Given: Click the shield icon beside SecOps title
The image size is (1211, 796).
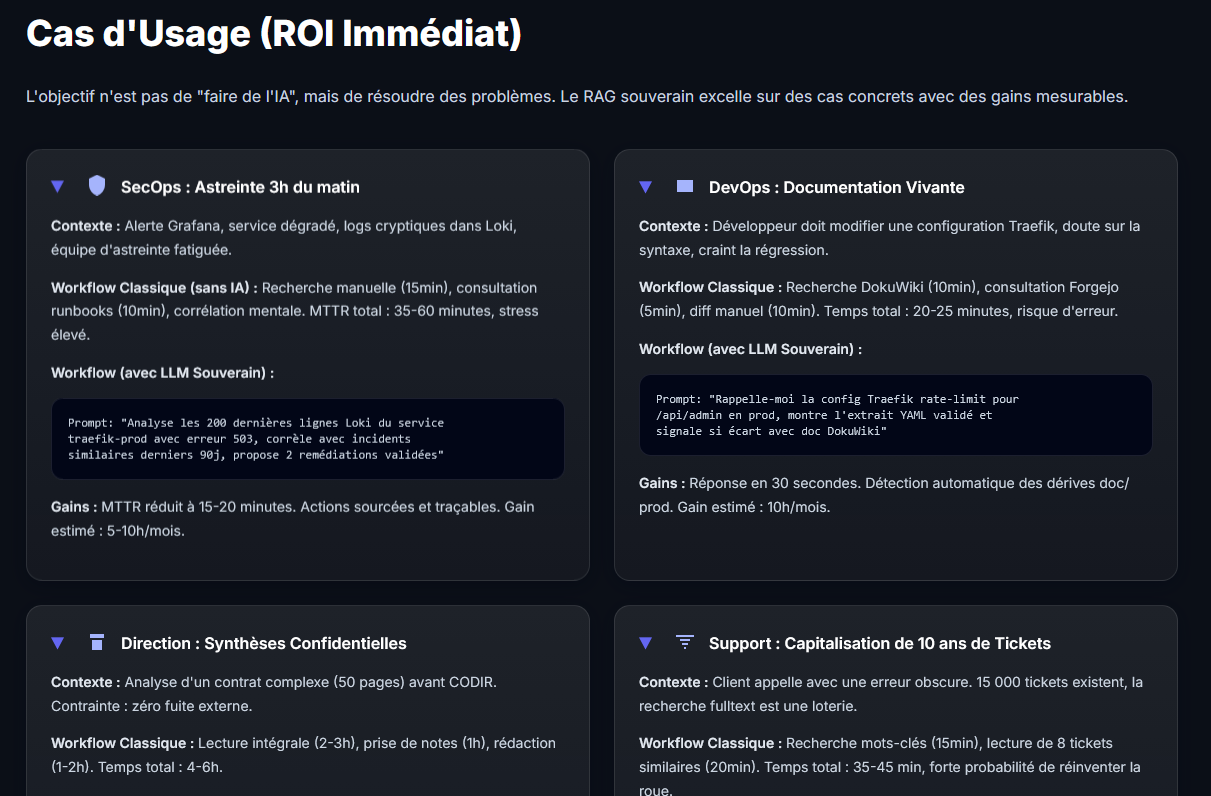Looking at the screenshot, I should (x=97, y=186).
